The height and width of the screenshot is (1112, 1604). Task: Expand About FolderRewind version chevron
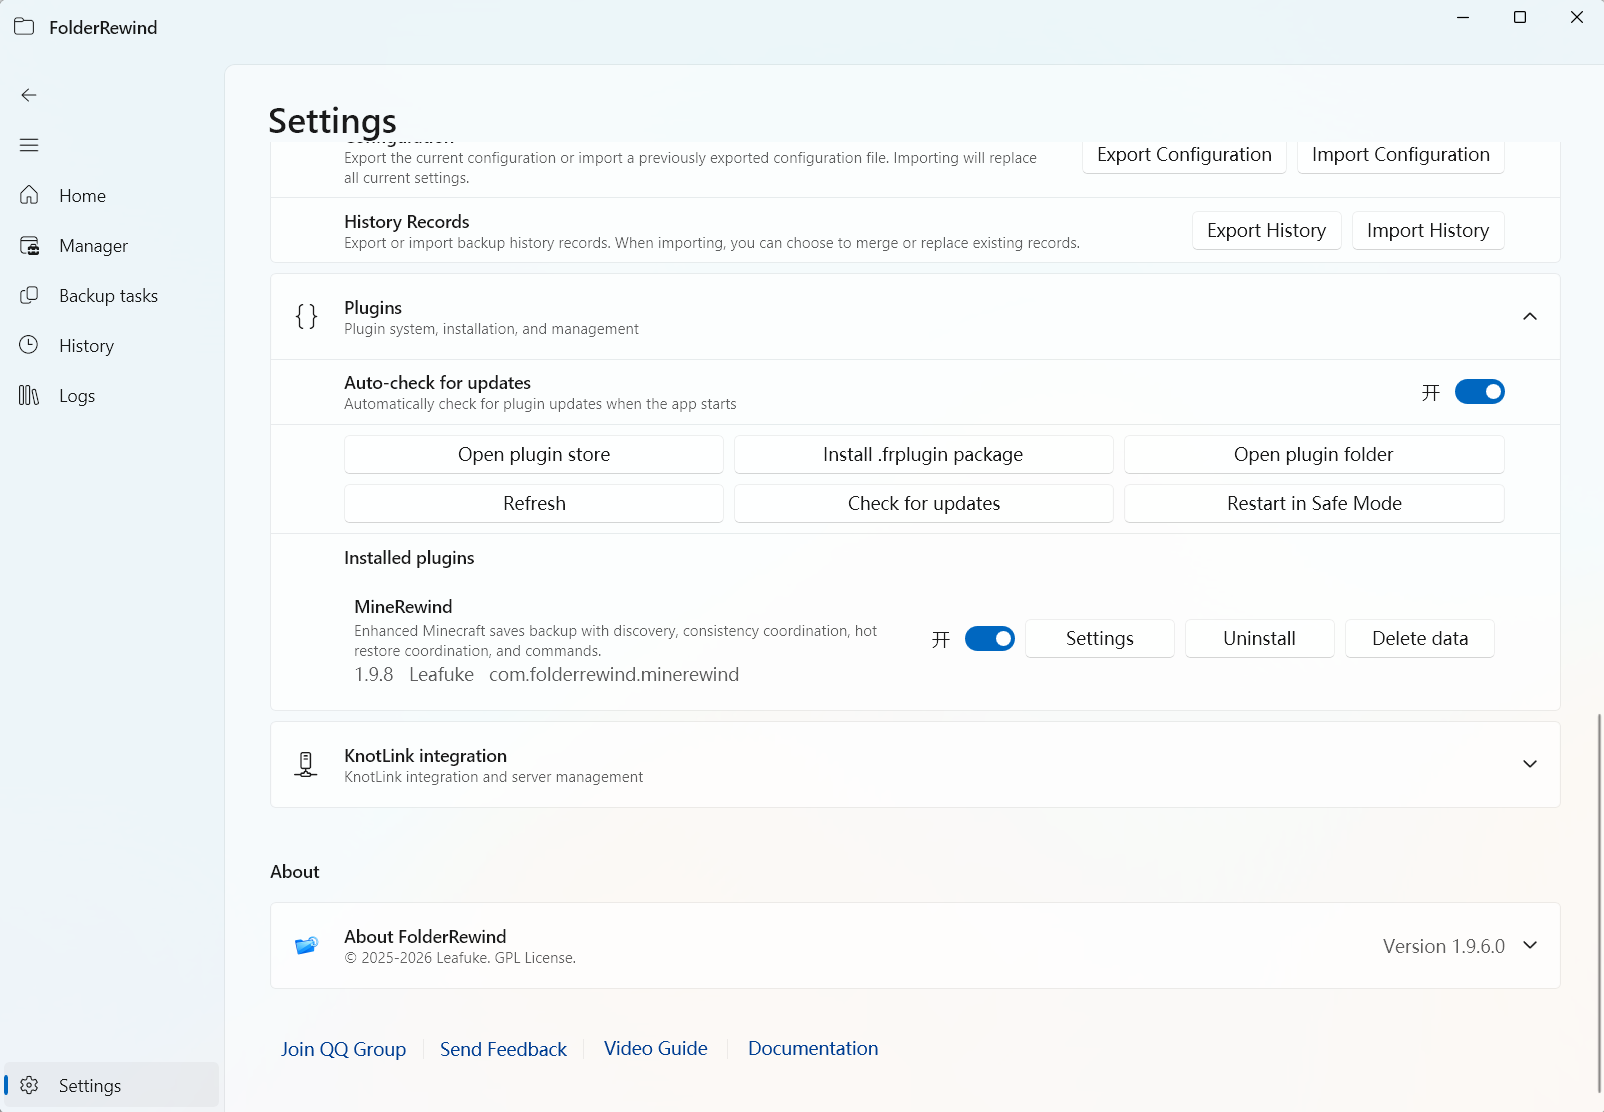1529,945
